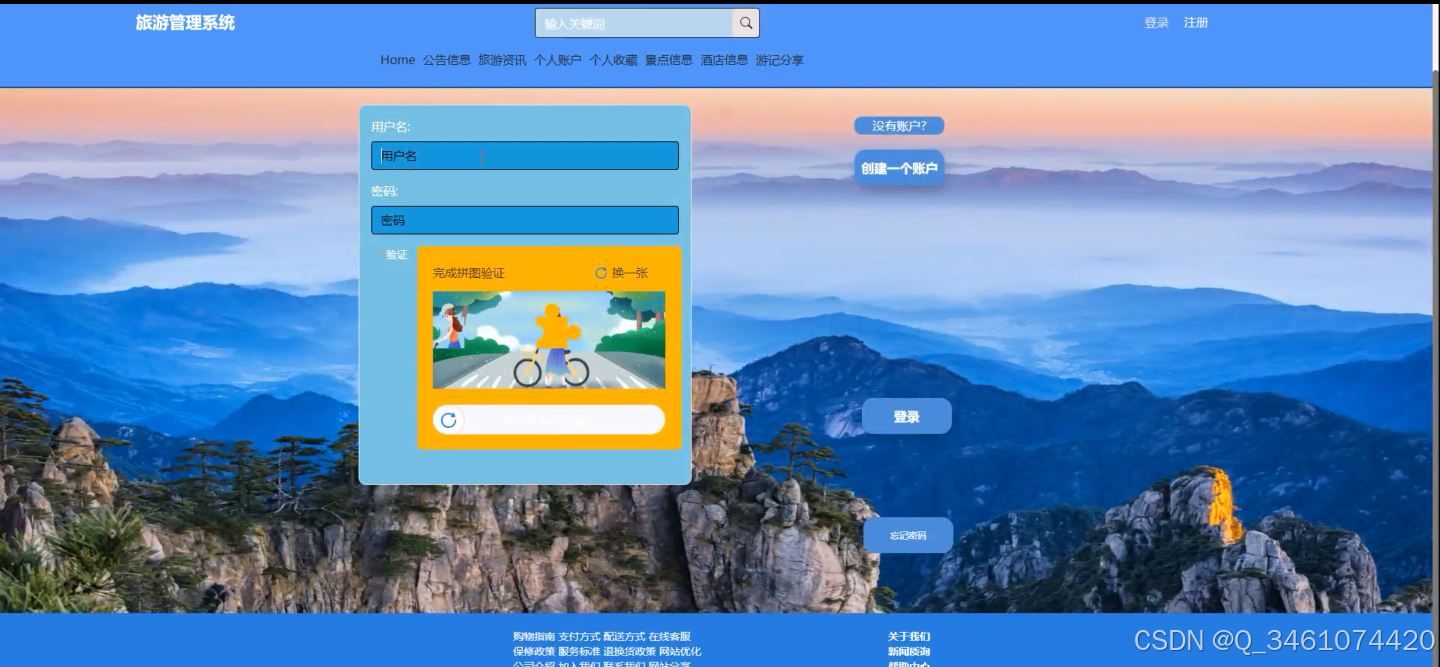Screen dimensions: 1440x667
Task: Click the 新闻质询 footer link
Action: pos(909,652)
